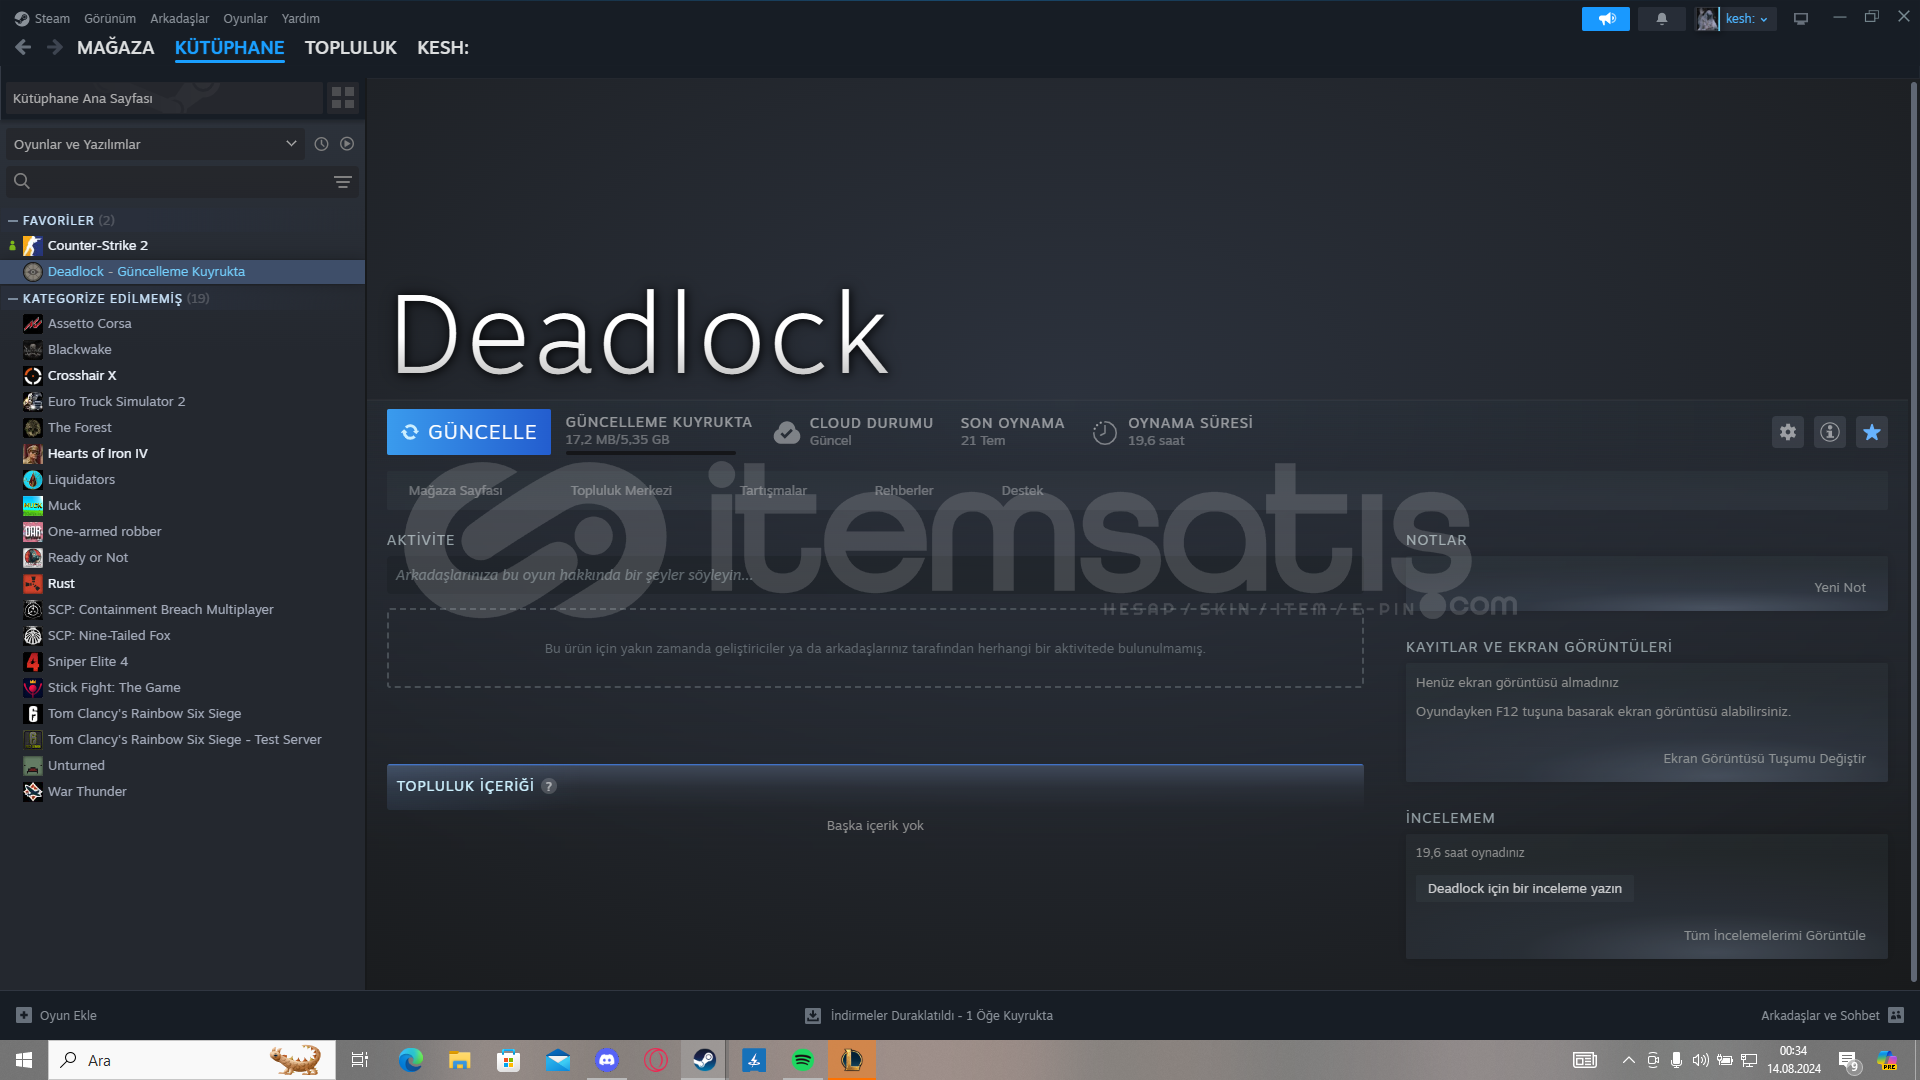Expand the Oyunlar ve Yazılımlar dropdown
The width and height of the screenshot is (1920, 1080).
tap(154, 144)
